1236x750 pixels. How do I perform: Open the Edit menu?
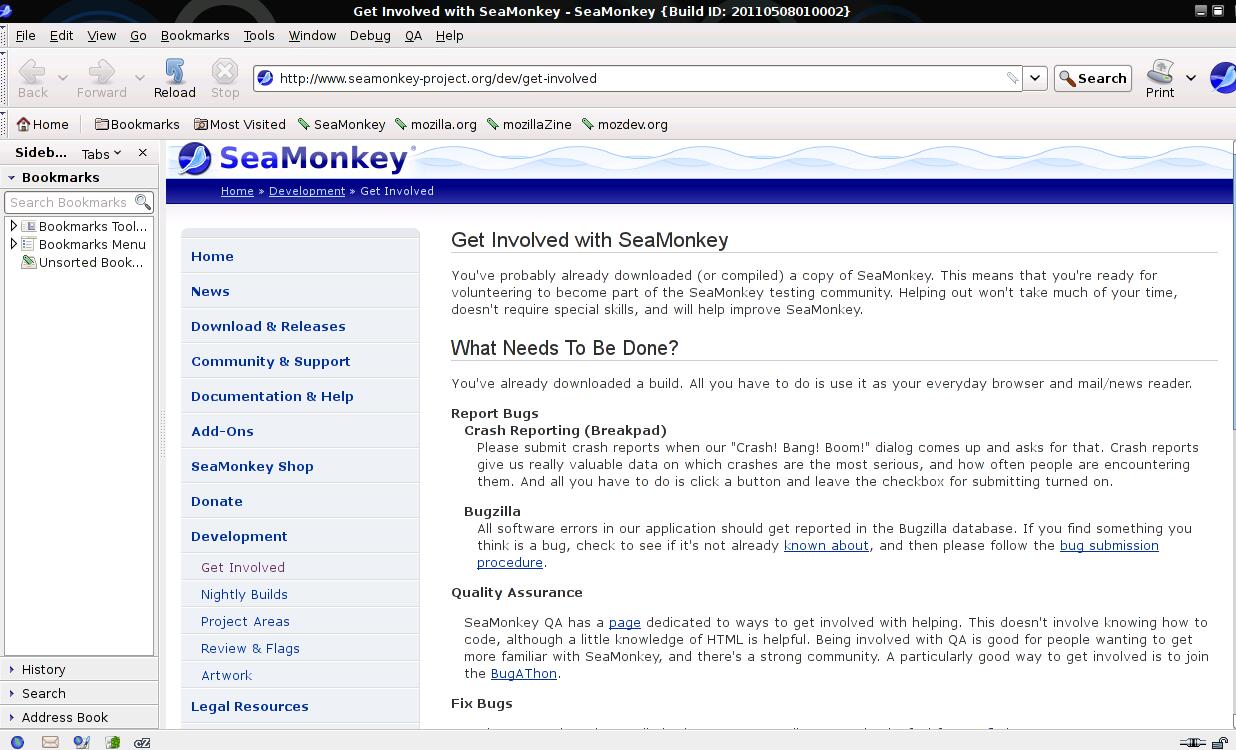tap(61, 35)
